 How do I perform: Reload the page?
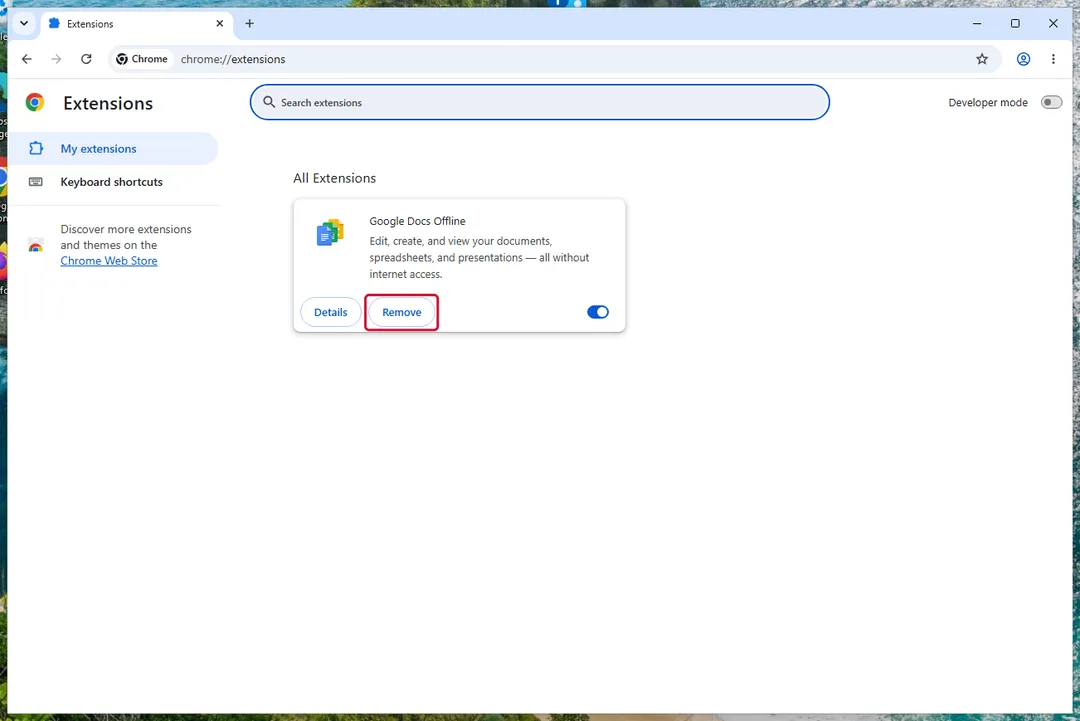tap(86, 59)
